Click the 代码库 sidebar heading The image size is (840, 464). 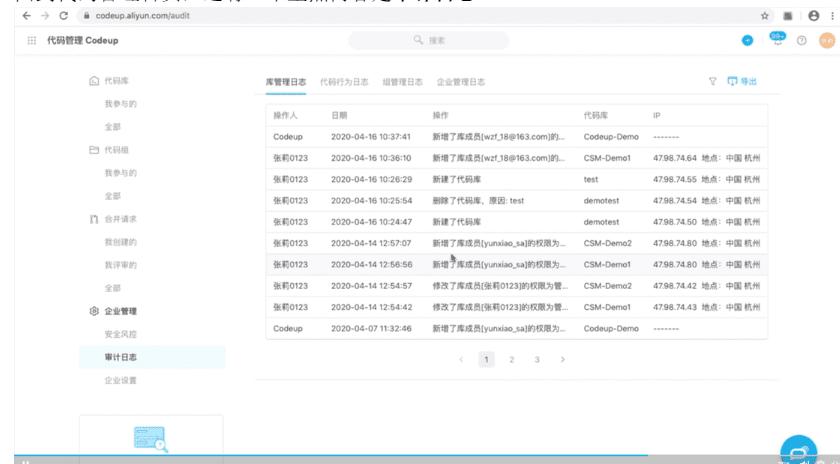pos(116,81)
